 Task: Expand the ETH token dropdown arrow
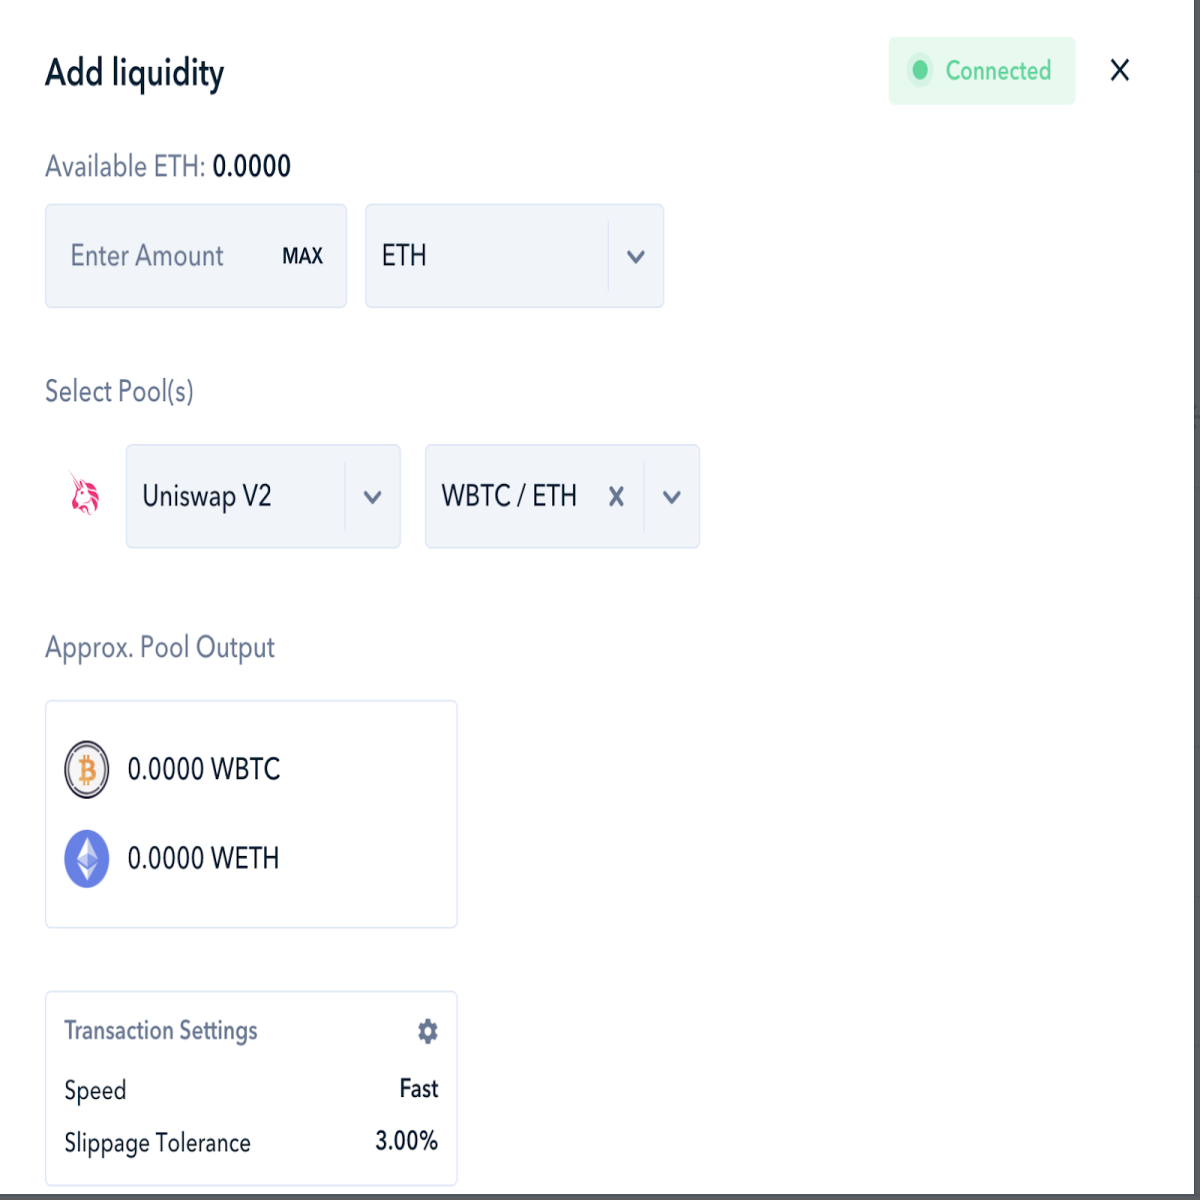pyautogui.click(x=635, y=256)
